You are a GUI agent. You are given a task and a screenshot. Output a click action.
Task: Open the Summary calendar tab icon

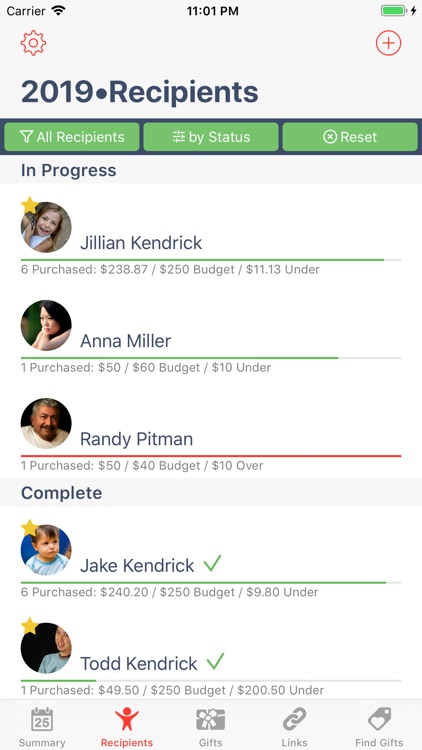42,720
